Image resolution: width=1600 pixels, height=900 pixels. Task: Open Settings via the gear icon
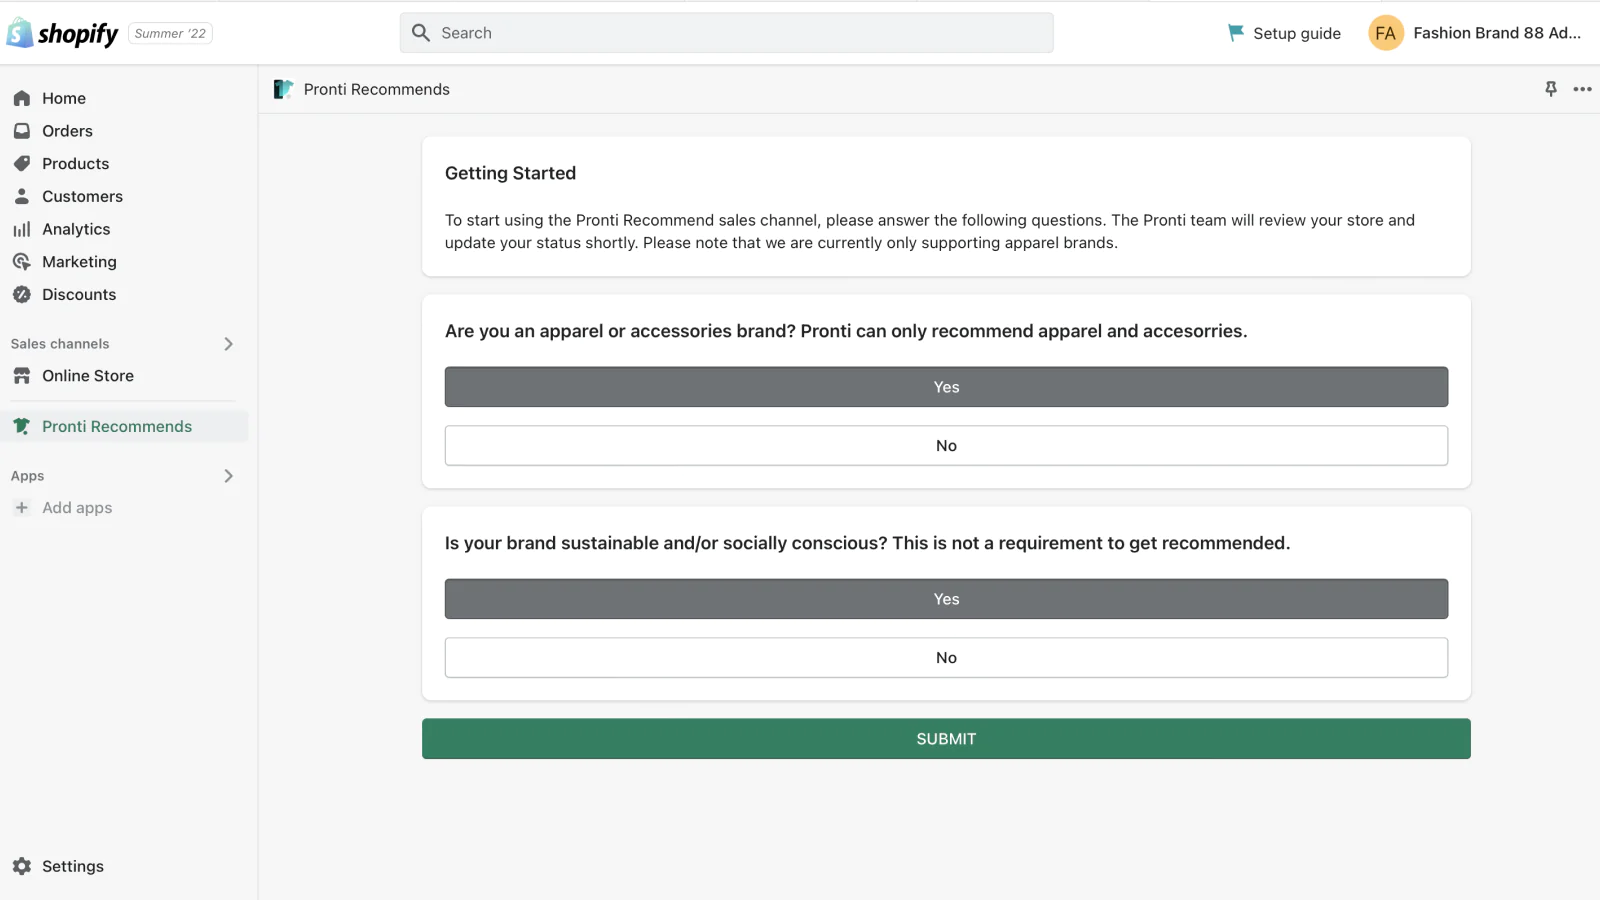point(22,866)
